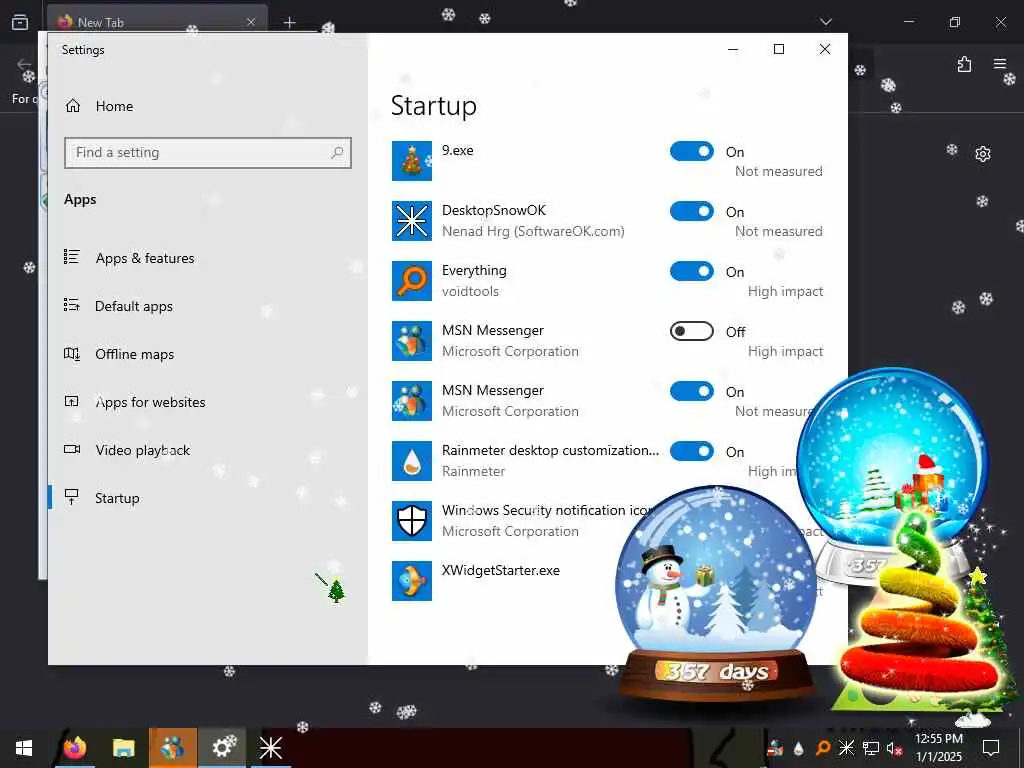Disable DesktopSnowOK at startup

[692, 211]
